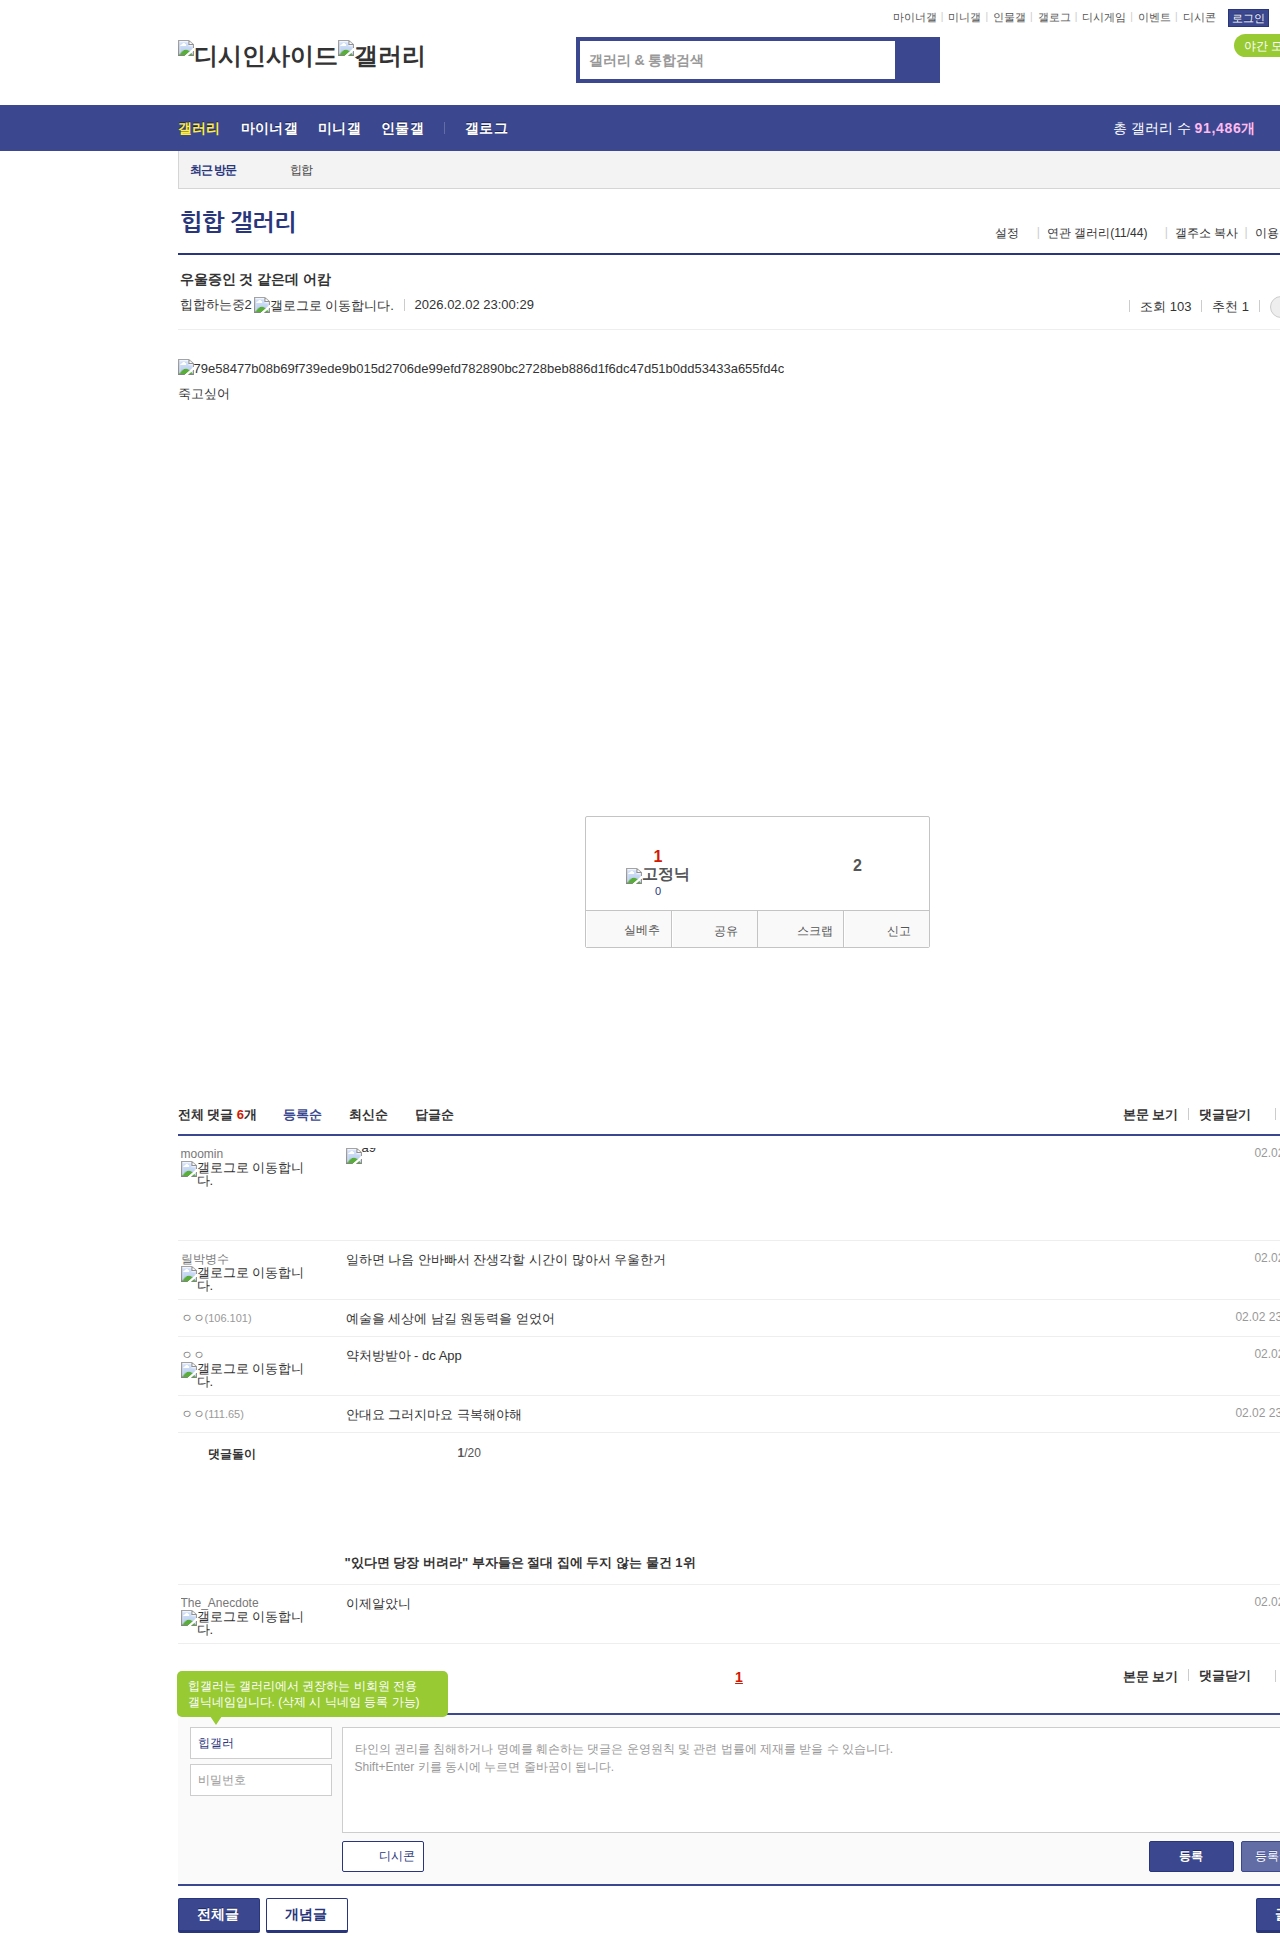Open the broken post image attachment
The image size is (1280, 1940).
click(481, 369)
